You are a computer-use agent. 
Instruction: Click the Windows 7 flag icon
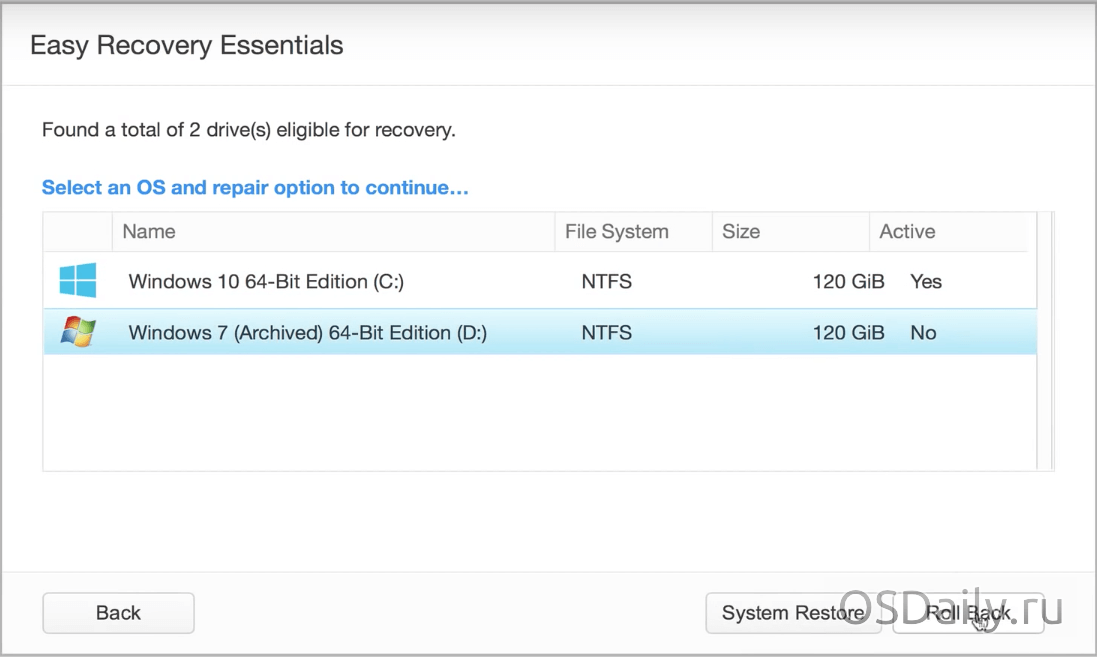[77, 332]
